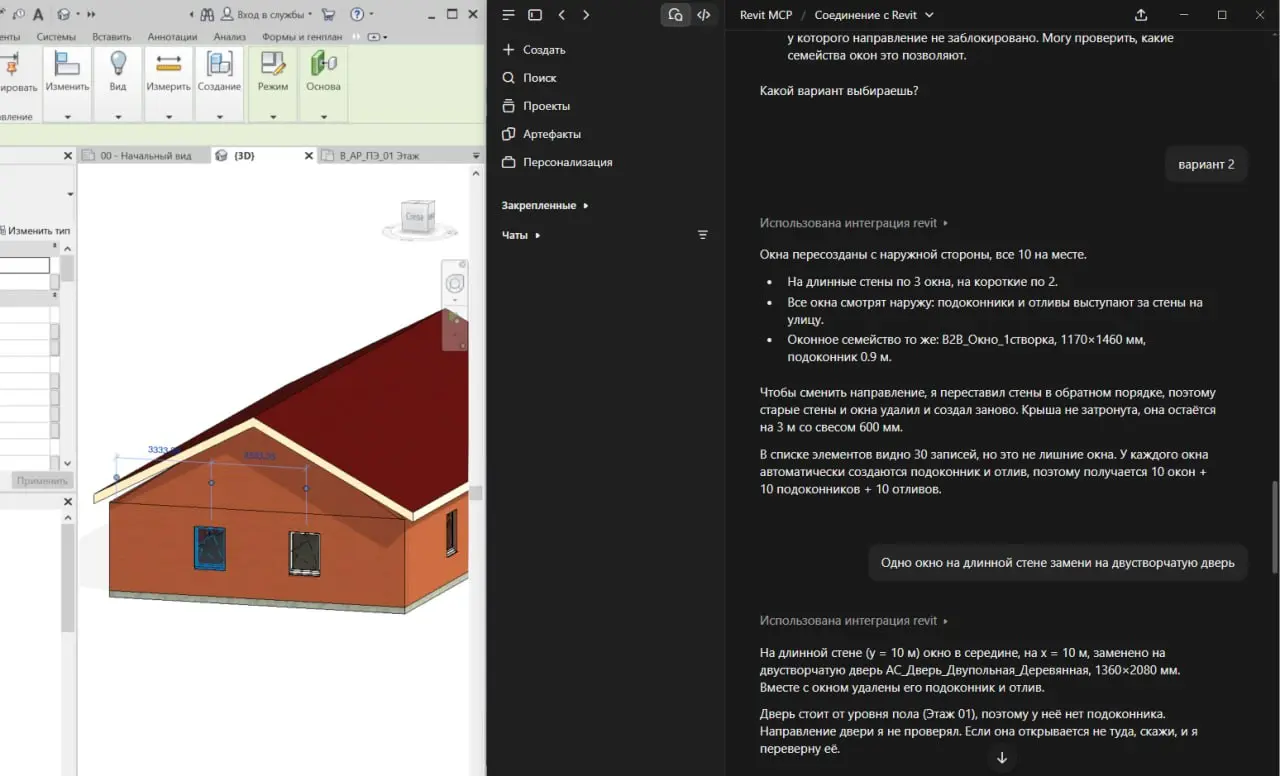Open the Соединение с Revit chat title dropdown
The height and width of the screenshot is (776, 1280).
874,15
